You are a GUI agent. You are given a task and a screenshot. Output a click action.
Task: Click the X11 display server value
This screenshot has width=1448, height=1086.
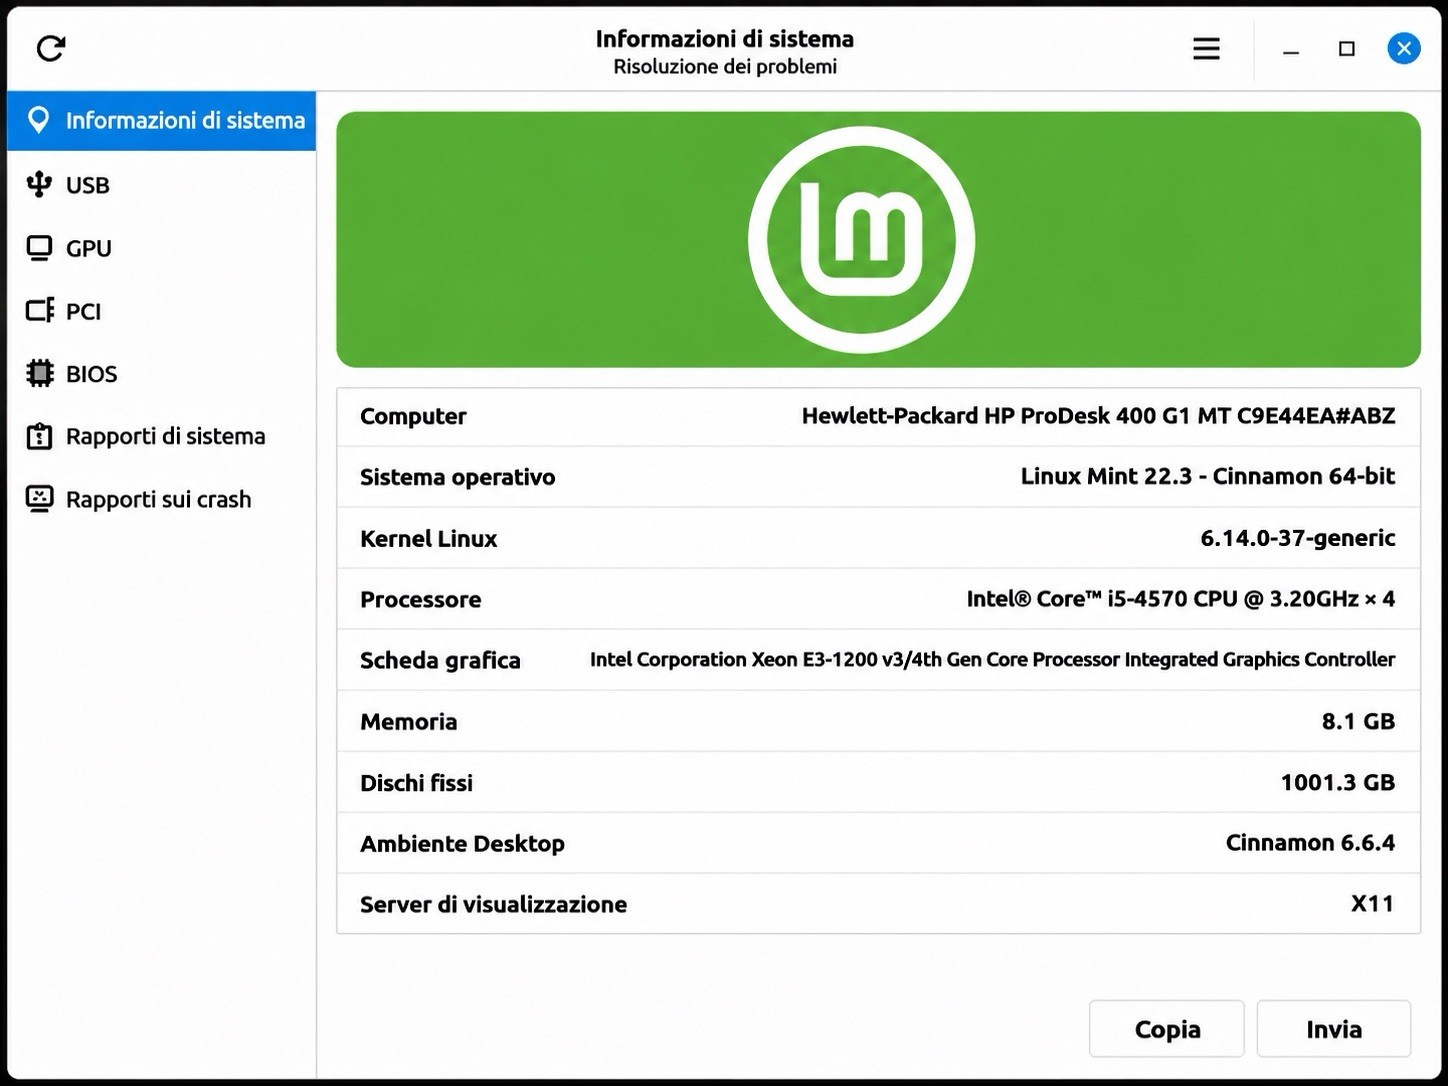[1372, 904]
